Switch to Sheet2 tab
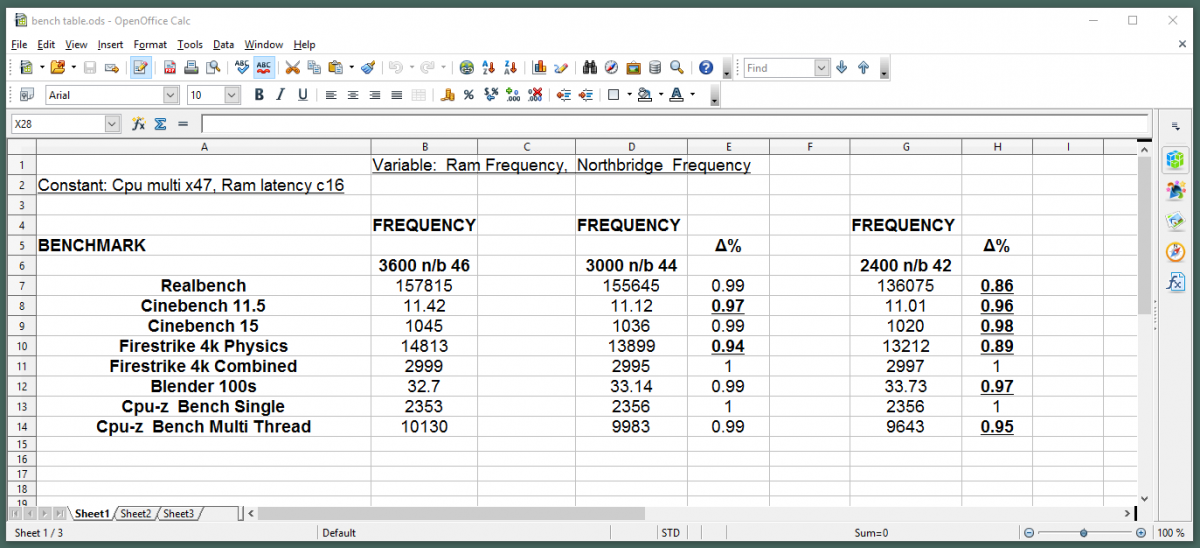Screen dimensions: 1200x548 135,513
